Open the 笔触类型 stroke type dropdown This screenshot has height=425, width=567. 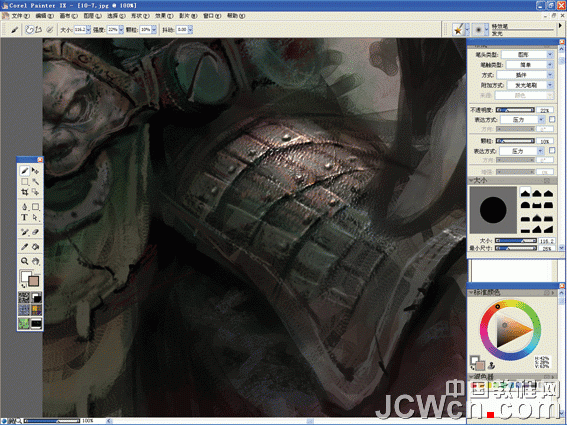click(x=530, y=65)
